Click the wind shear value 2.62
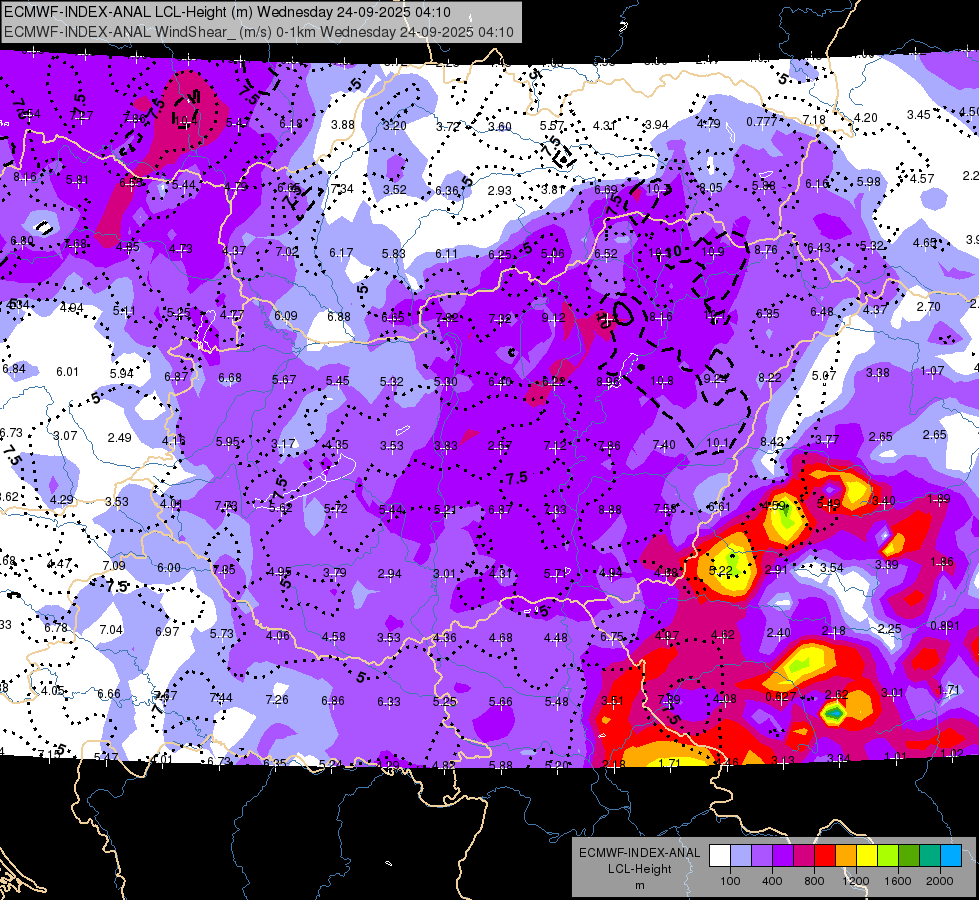 (836, 695)
